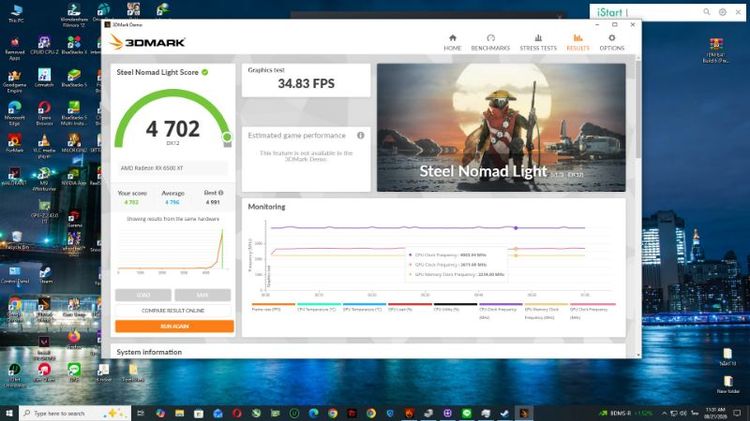
Task: Open the VLC media player desktop shortcut
Action: [x=44, y=146]
